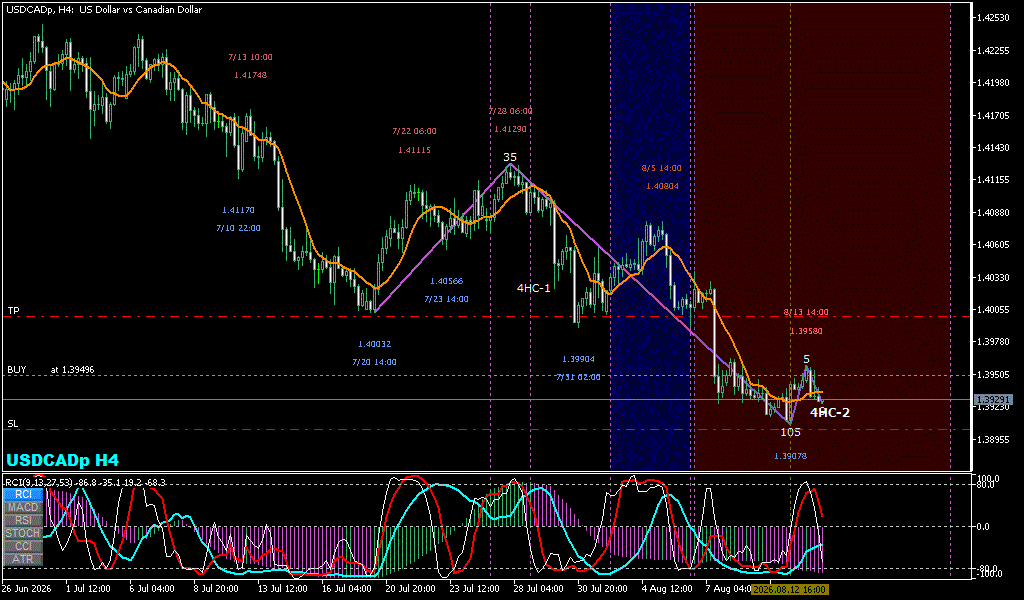
Task: Switch sub-window to ATR indicator
Action: tap(23, 560)
